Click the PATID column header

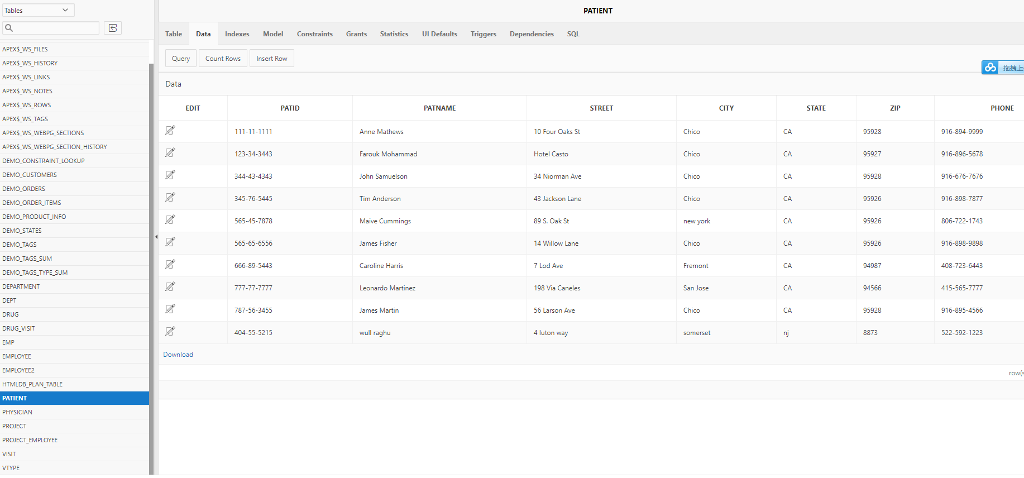pyautogui.click(x=289, y=108)
